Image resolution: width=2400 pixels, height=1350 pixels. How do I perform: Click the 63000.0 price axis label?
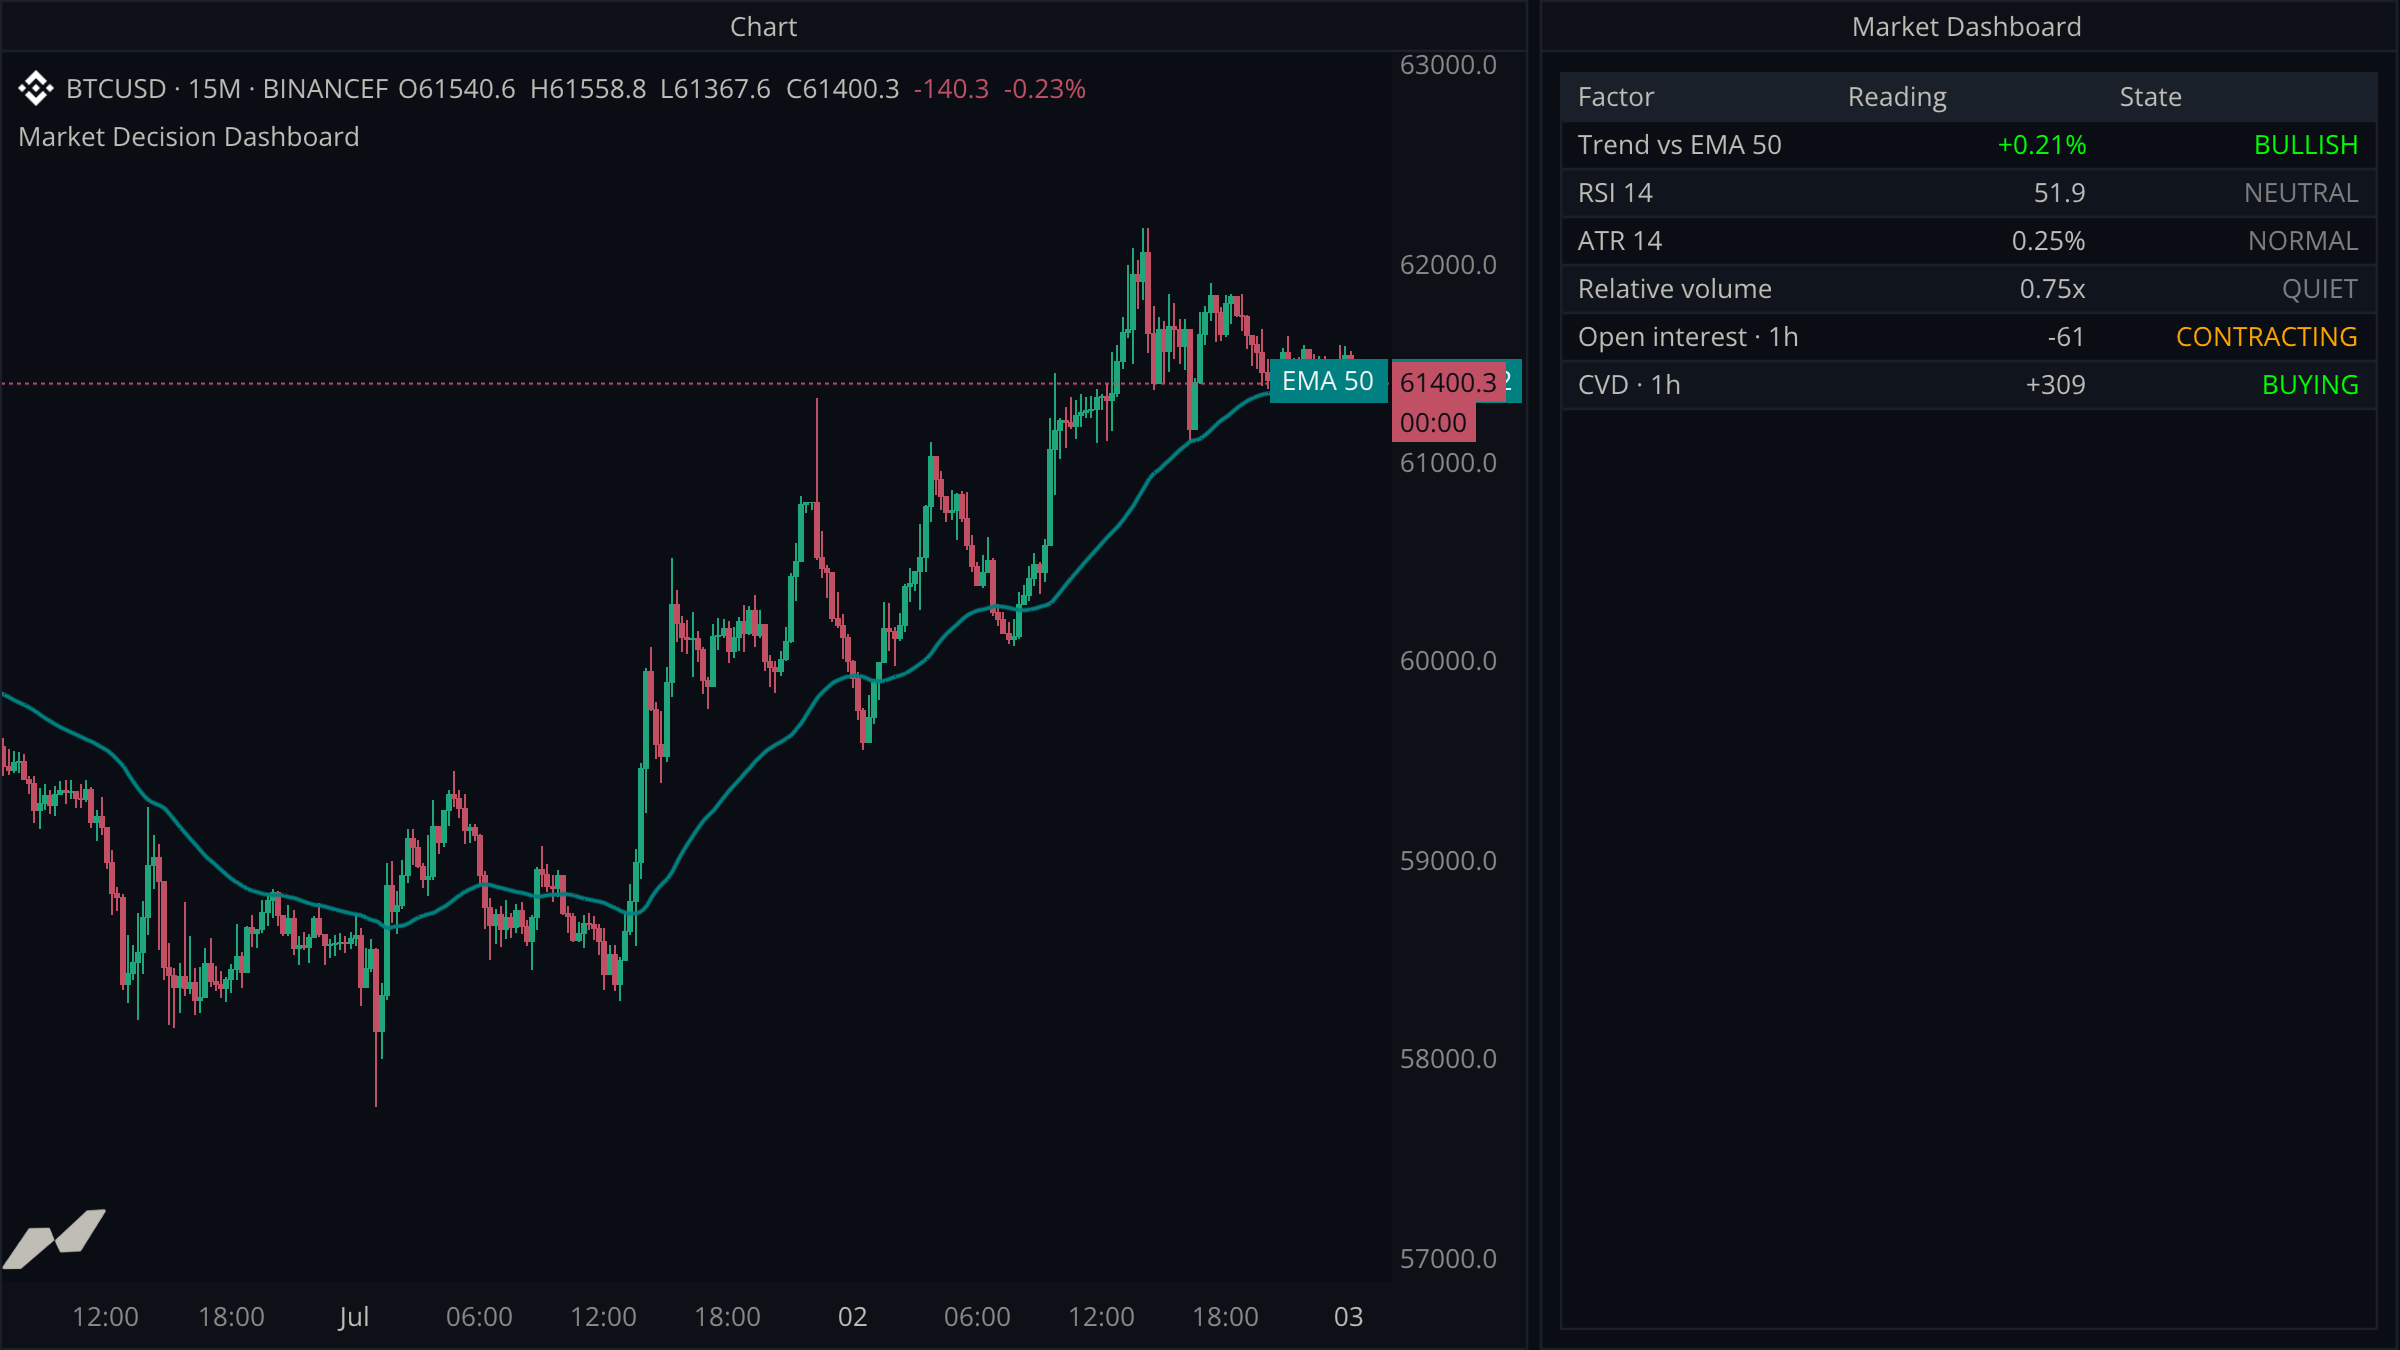(x=1448, y=65)
